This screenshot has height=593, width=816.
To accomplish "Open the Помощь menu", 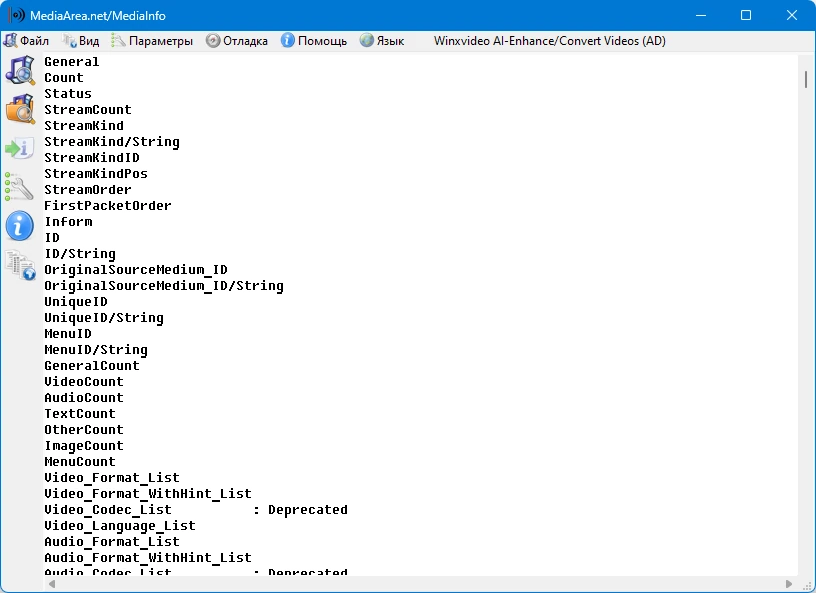I will coord(314,41).
